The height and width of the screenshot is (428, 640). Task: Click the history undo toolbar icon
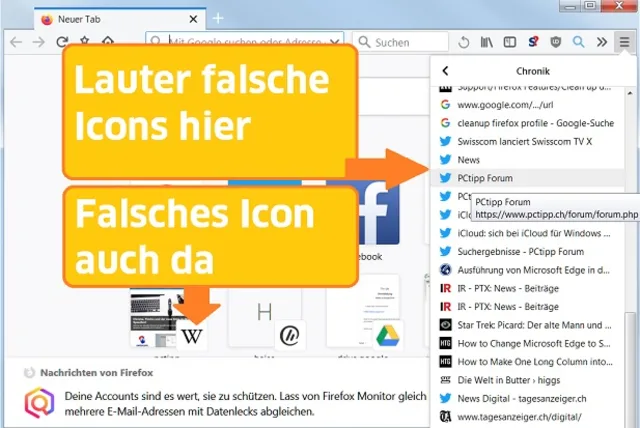464,42
